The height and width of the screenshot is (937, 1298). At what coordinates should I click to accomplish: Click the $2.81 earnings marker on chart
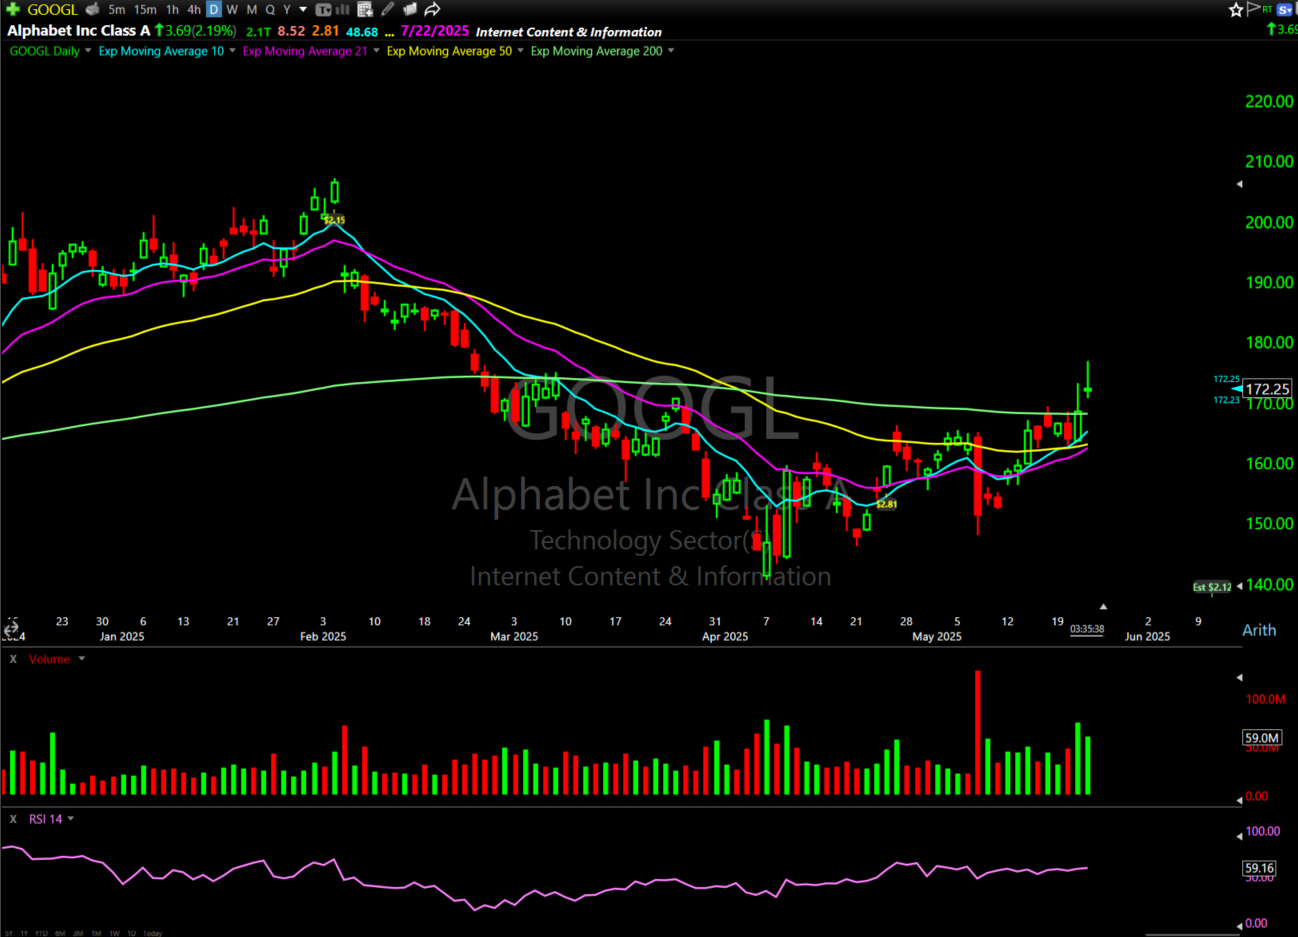click(x=886, y=504)
